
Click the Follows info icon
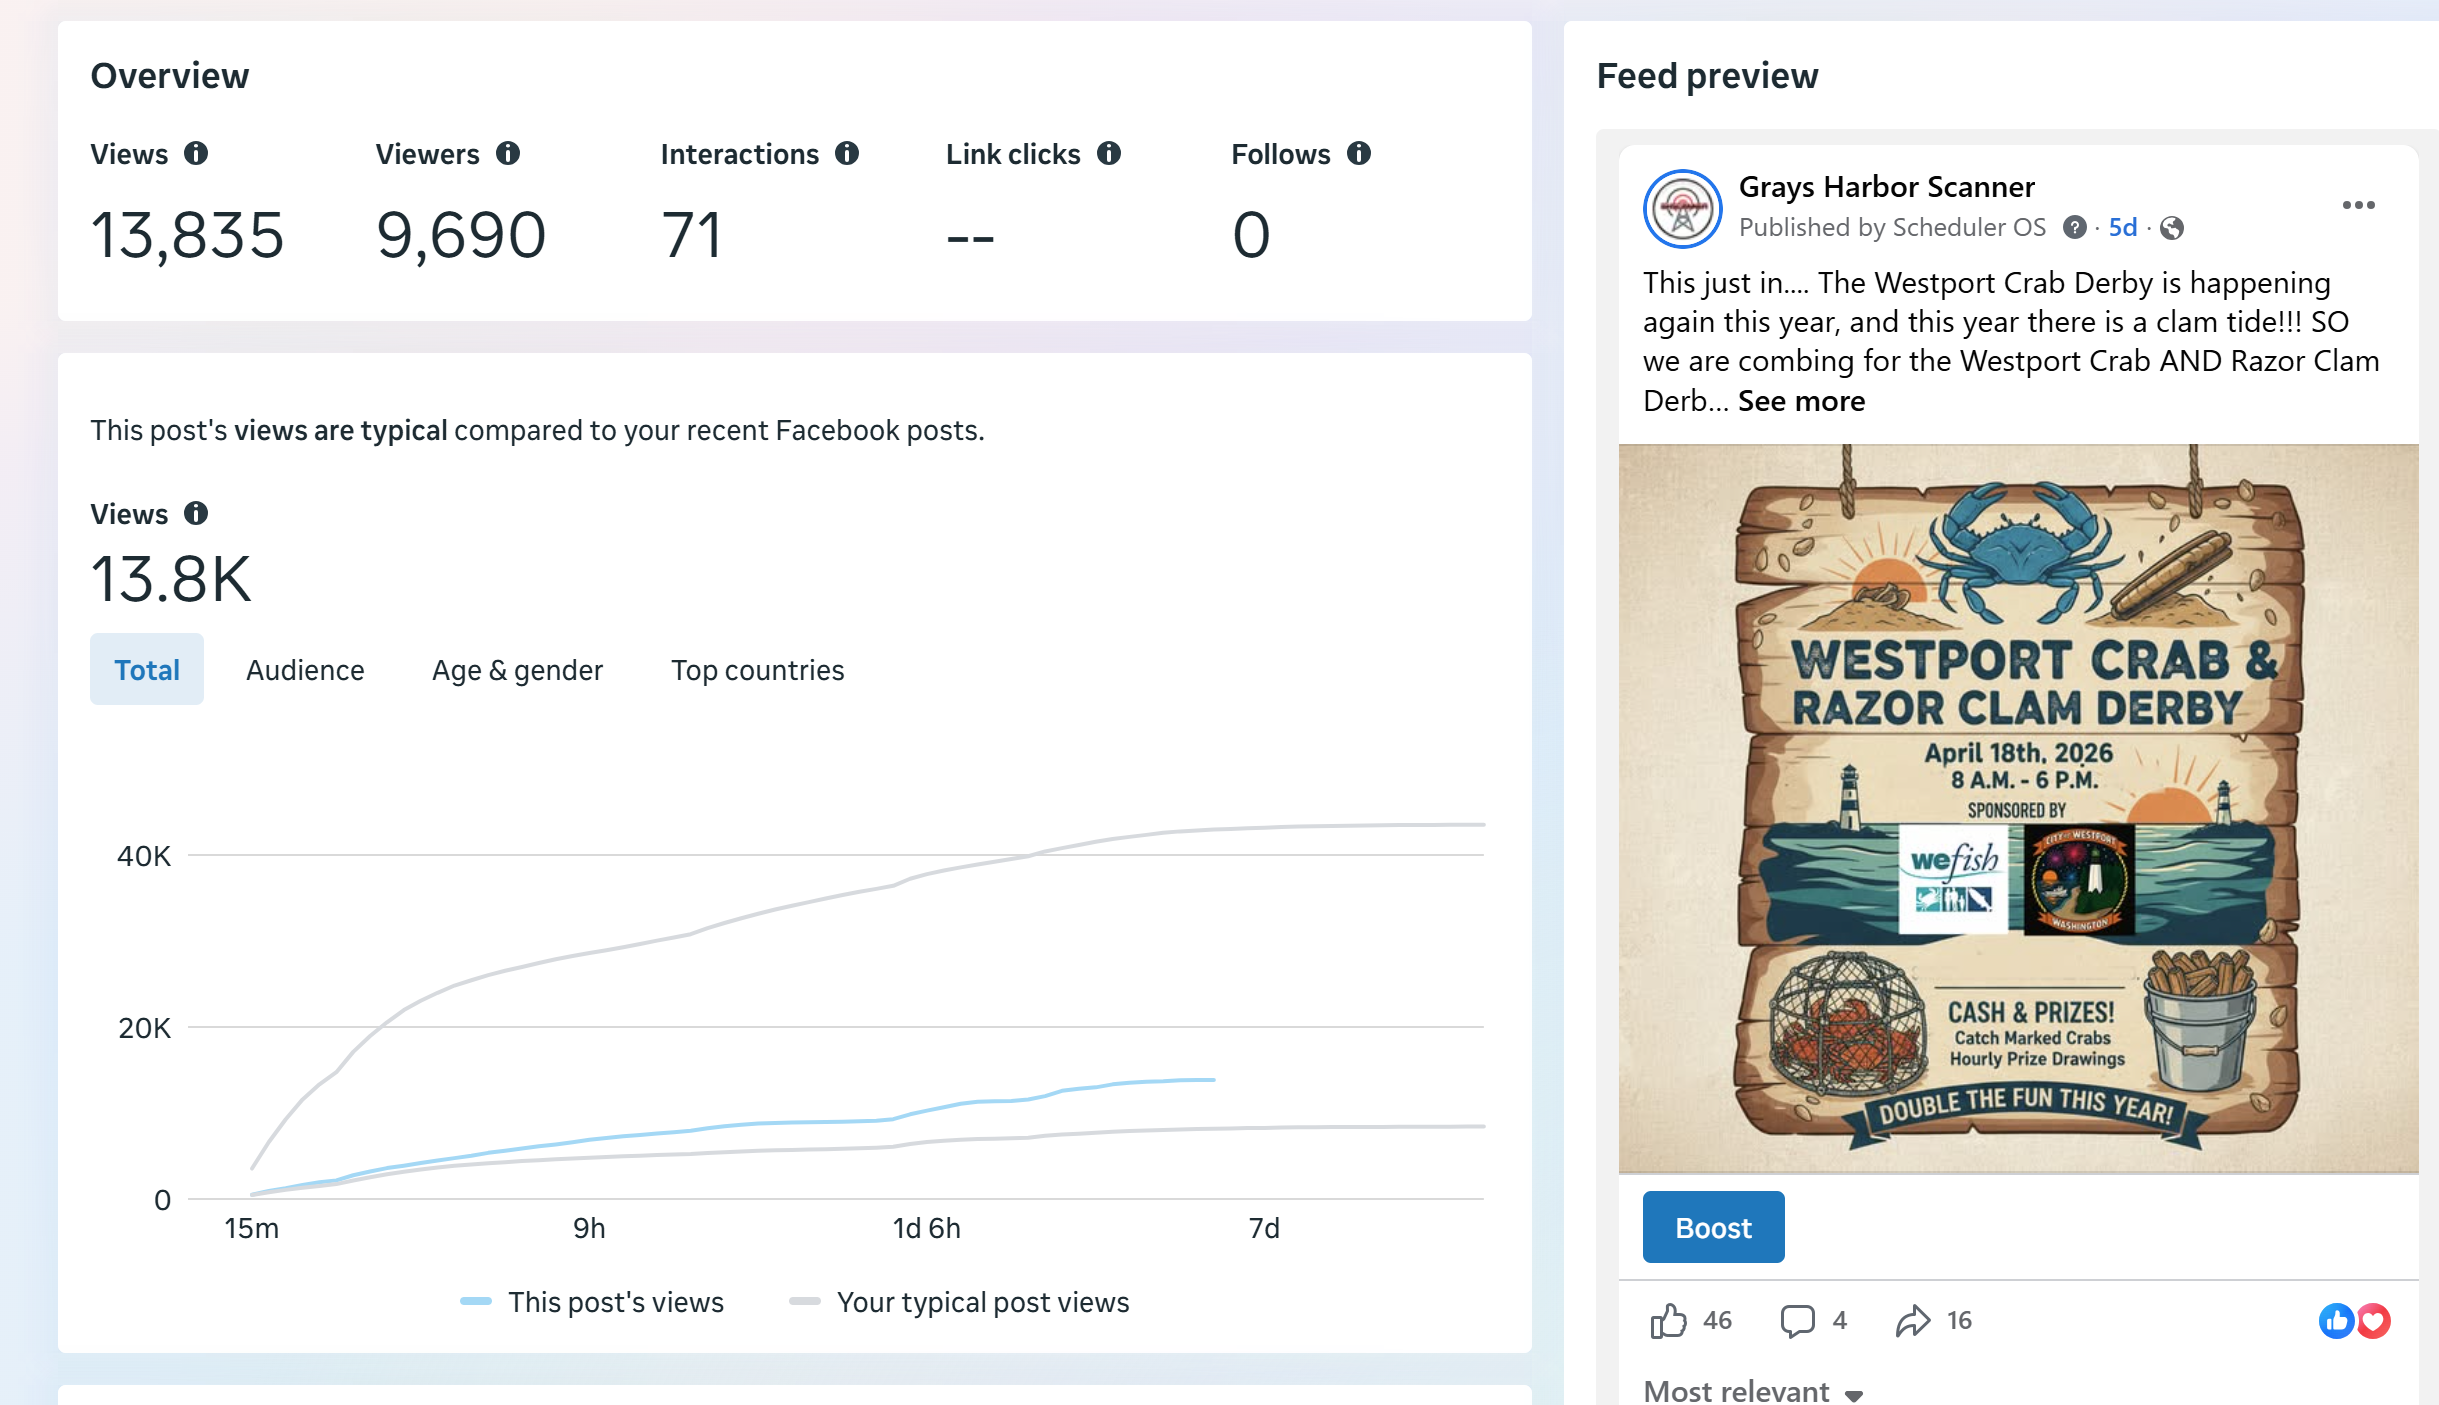click(x=1359, y=153)
